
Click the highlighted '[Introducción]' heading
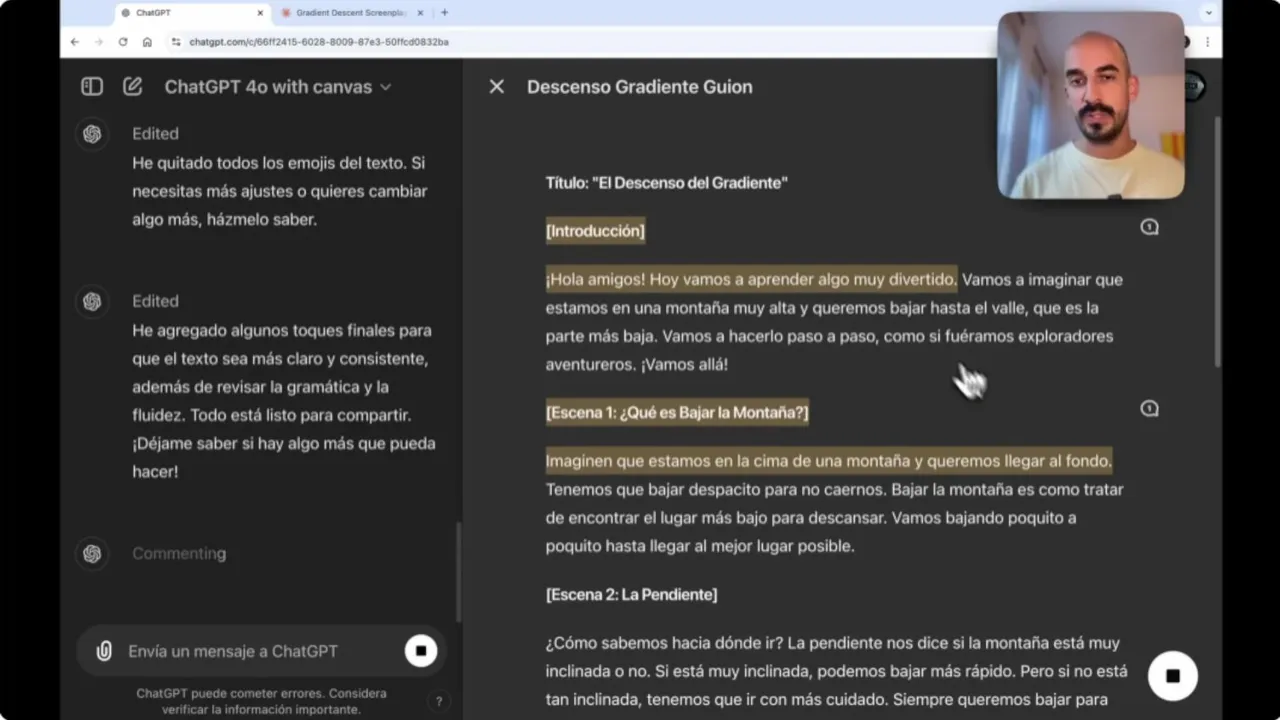[595, 231]
